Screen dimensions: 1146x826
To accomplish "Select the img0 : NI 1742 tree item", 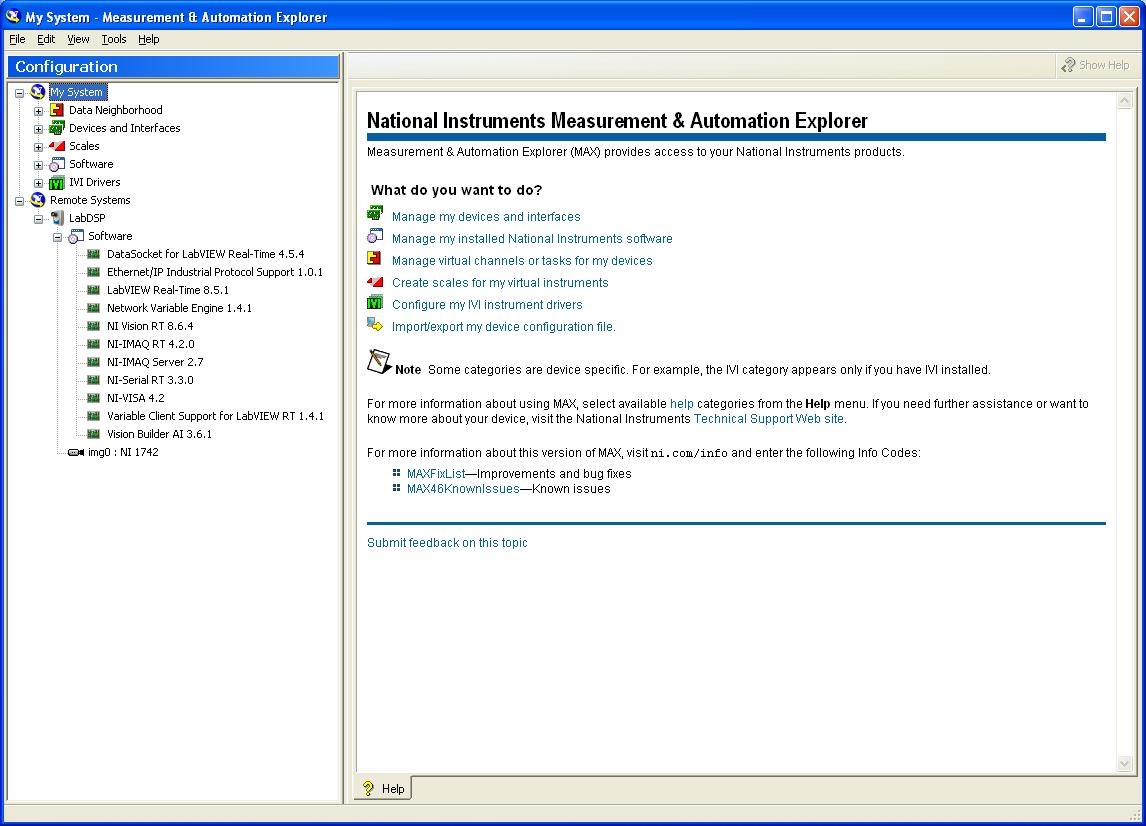I will [123, 452].
